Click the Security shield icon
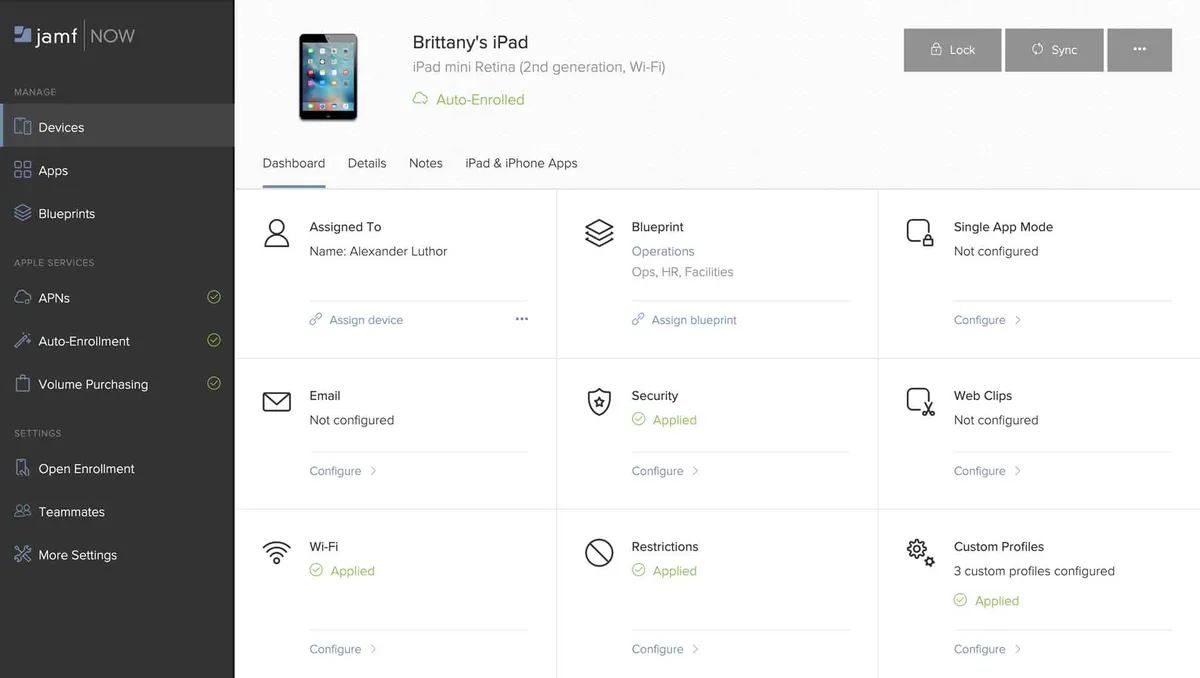This screenshot has height=678, width=1200. click(598, 402)
